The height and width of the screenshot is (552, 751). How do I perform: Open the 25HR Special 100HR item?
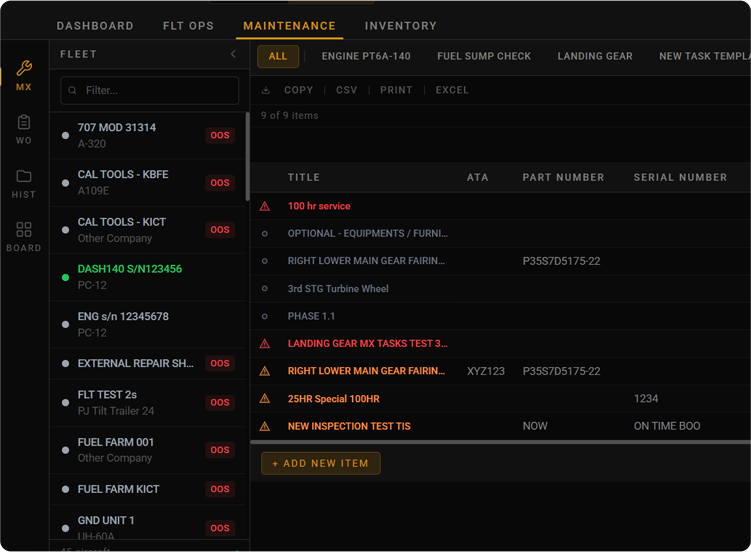[x=333, y=399]
